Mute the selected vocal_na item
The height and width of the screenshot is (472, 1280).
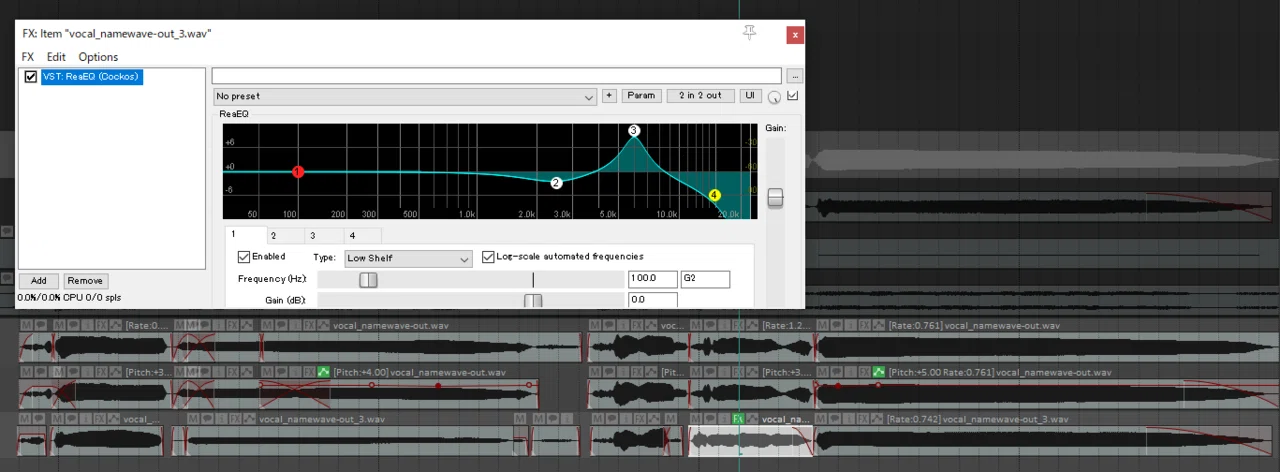pos(696,419)
